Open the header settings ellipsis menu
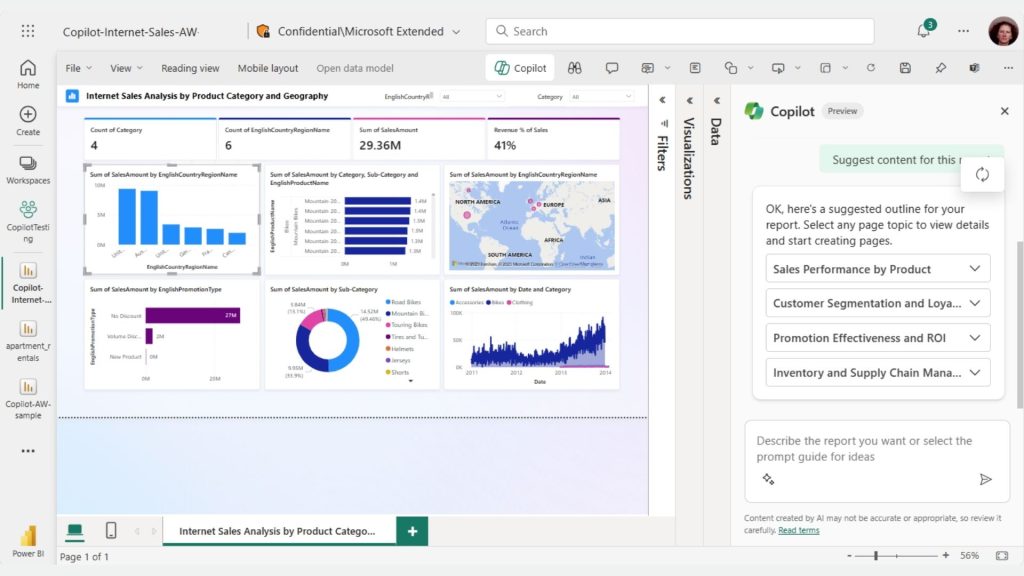Screen dimensions: 1024x576 (963, 31)
